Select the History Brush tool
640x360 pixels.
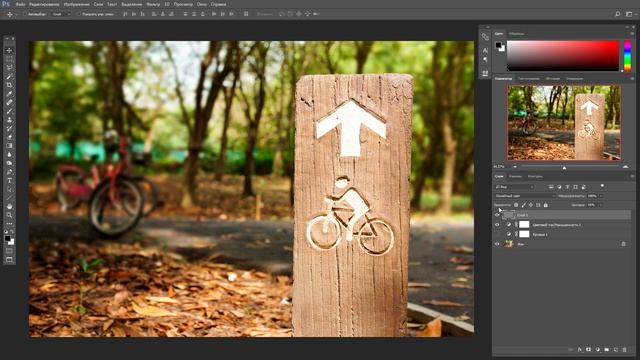[9, 129]
